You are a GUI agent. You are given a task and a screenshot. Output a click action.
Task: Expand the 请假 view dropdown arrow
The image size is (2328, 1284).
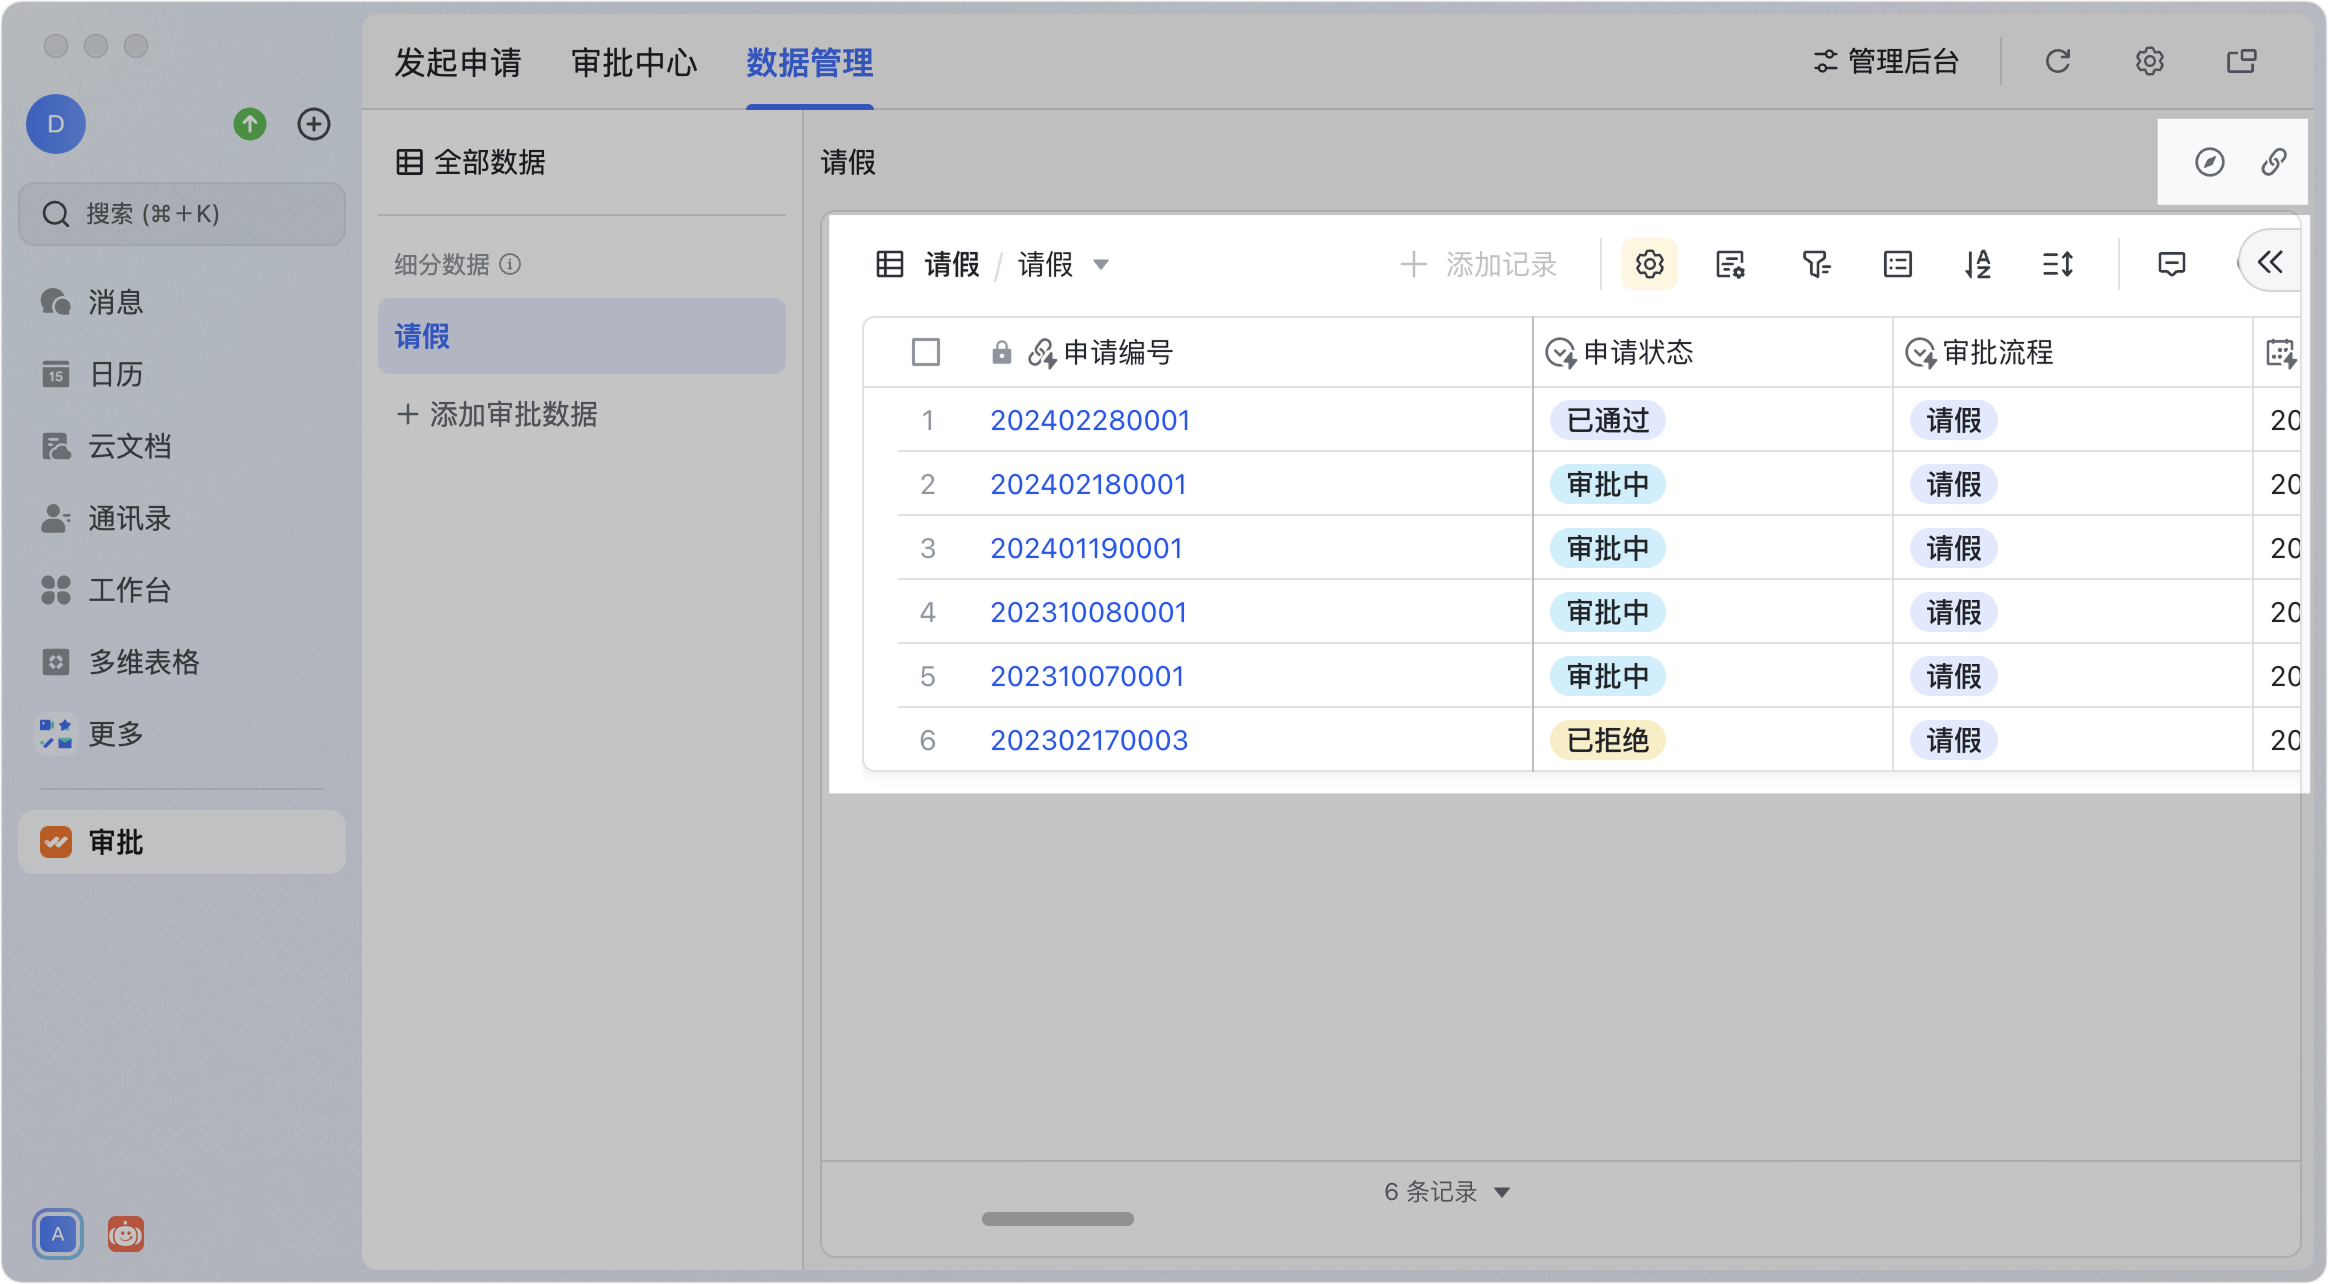[x=1101, y=265]
